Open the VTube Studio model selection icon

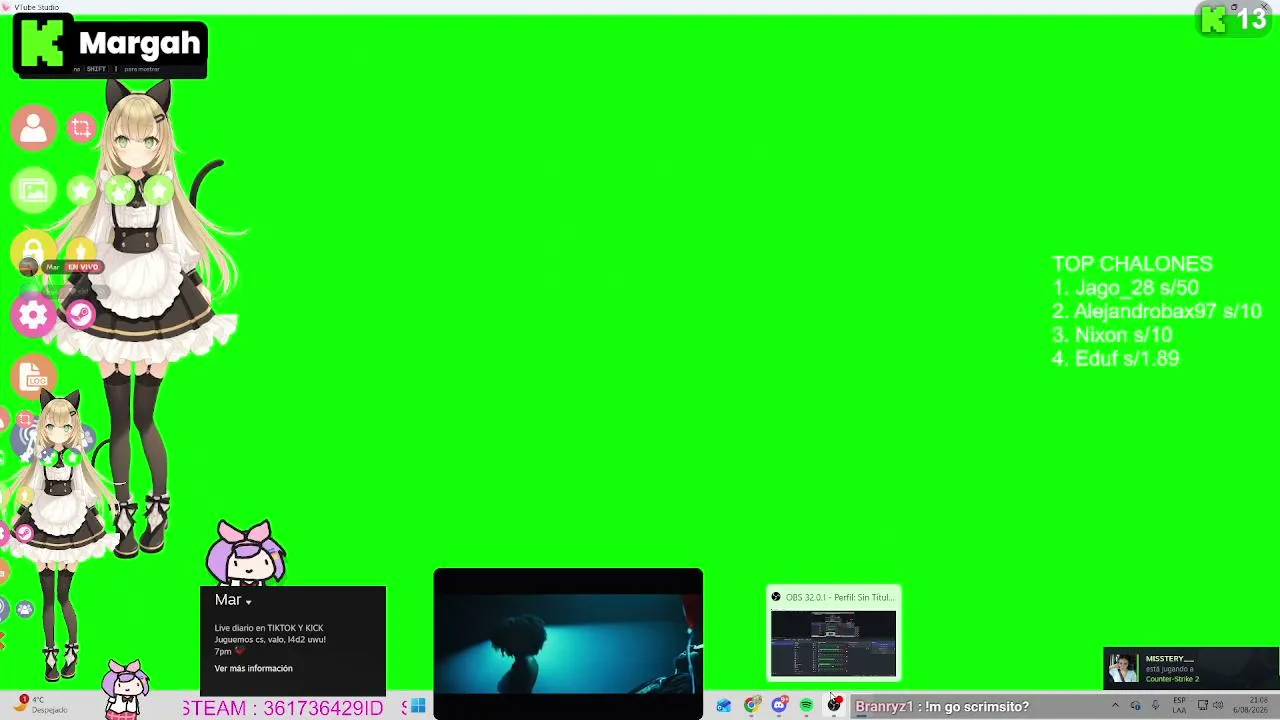[x=33, y=128]
